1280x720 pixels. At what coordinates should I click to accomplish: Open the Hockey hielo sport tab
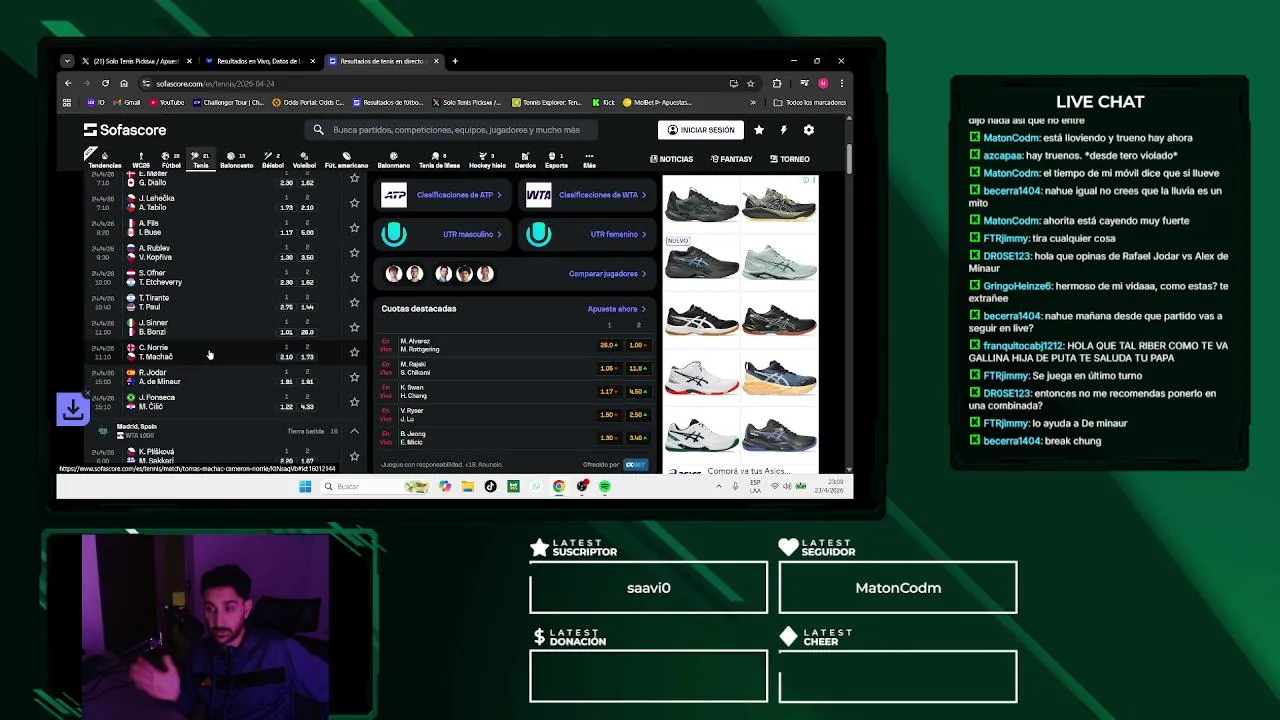click(x=487, y=160)
